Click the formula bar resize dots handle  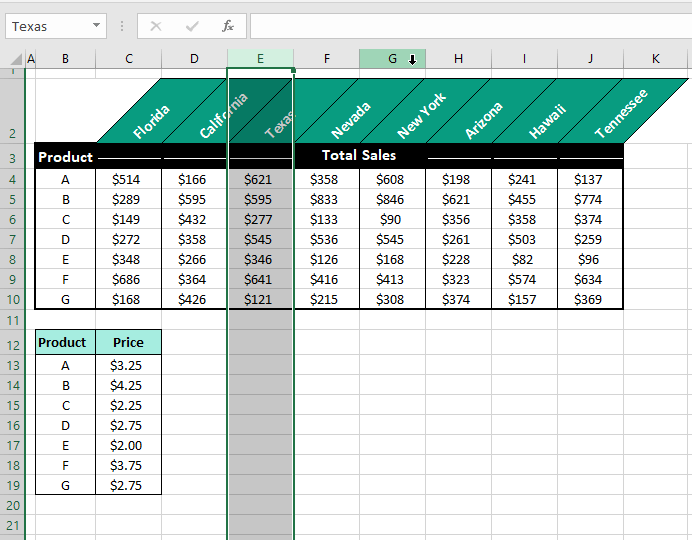click(122, 26)
